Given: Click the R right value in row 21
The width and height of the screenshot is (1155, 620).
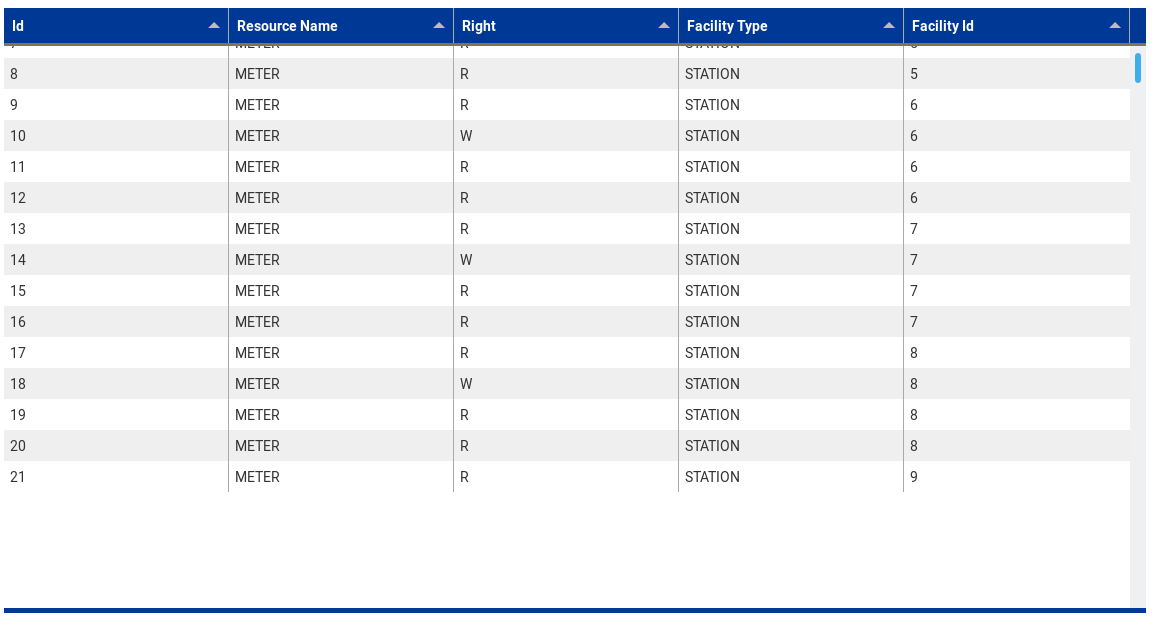Looking at the screenshot, I should pyautogui.click(x=464, y=476).
